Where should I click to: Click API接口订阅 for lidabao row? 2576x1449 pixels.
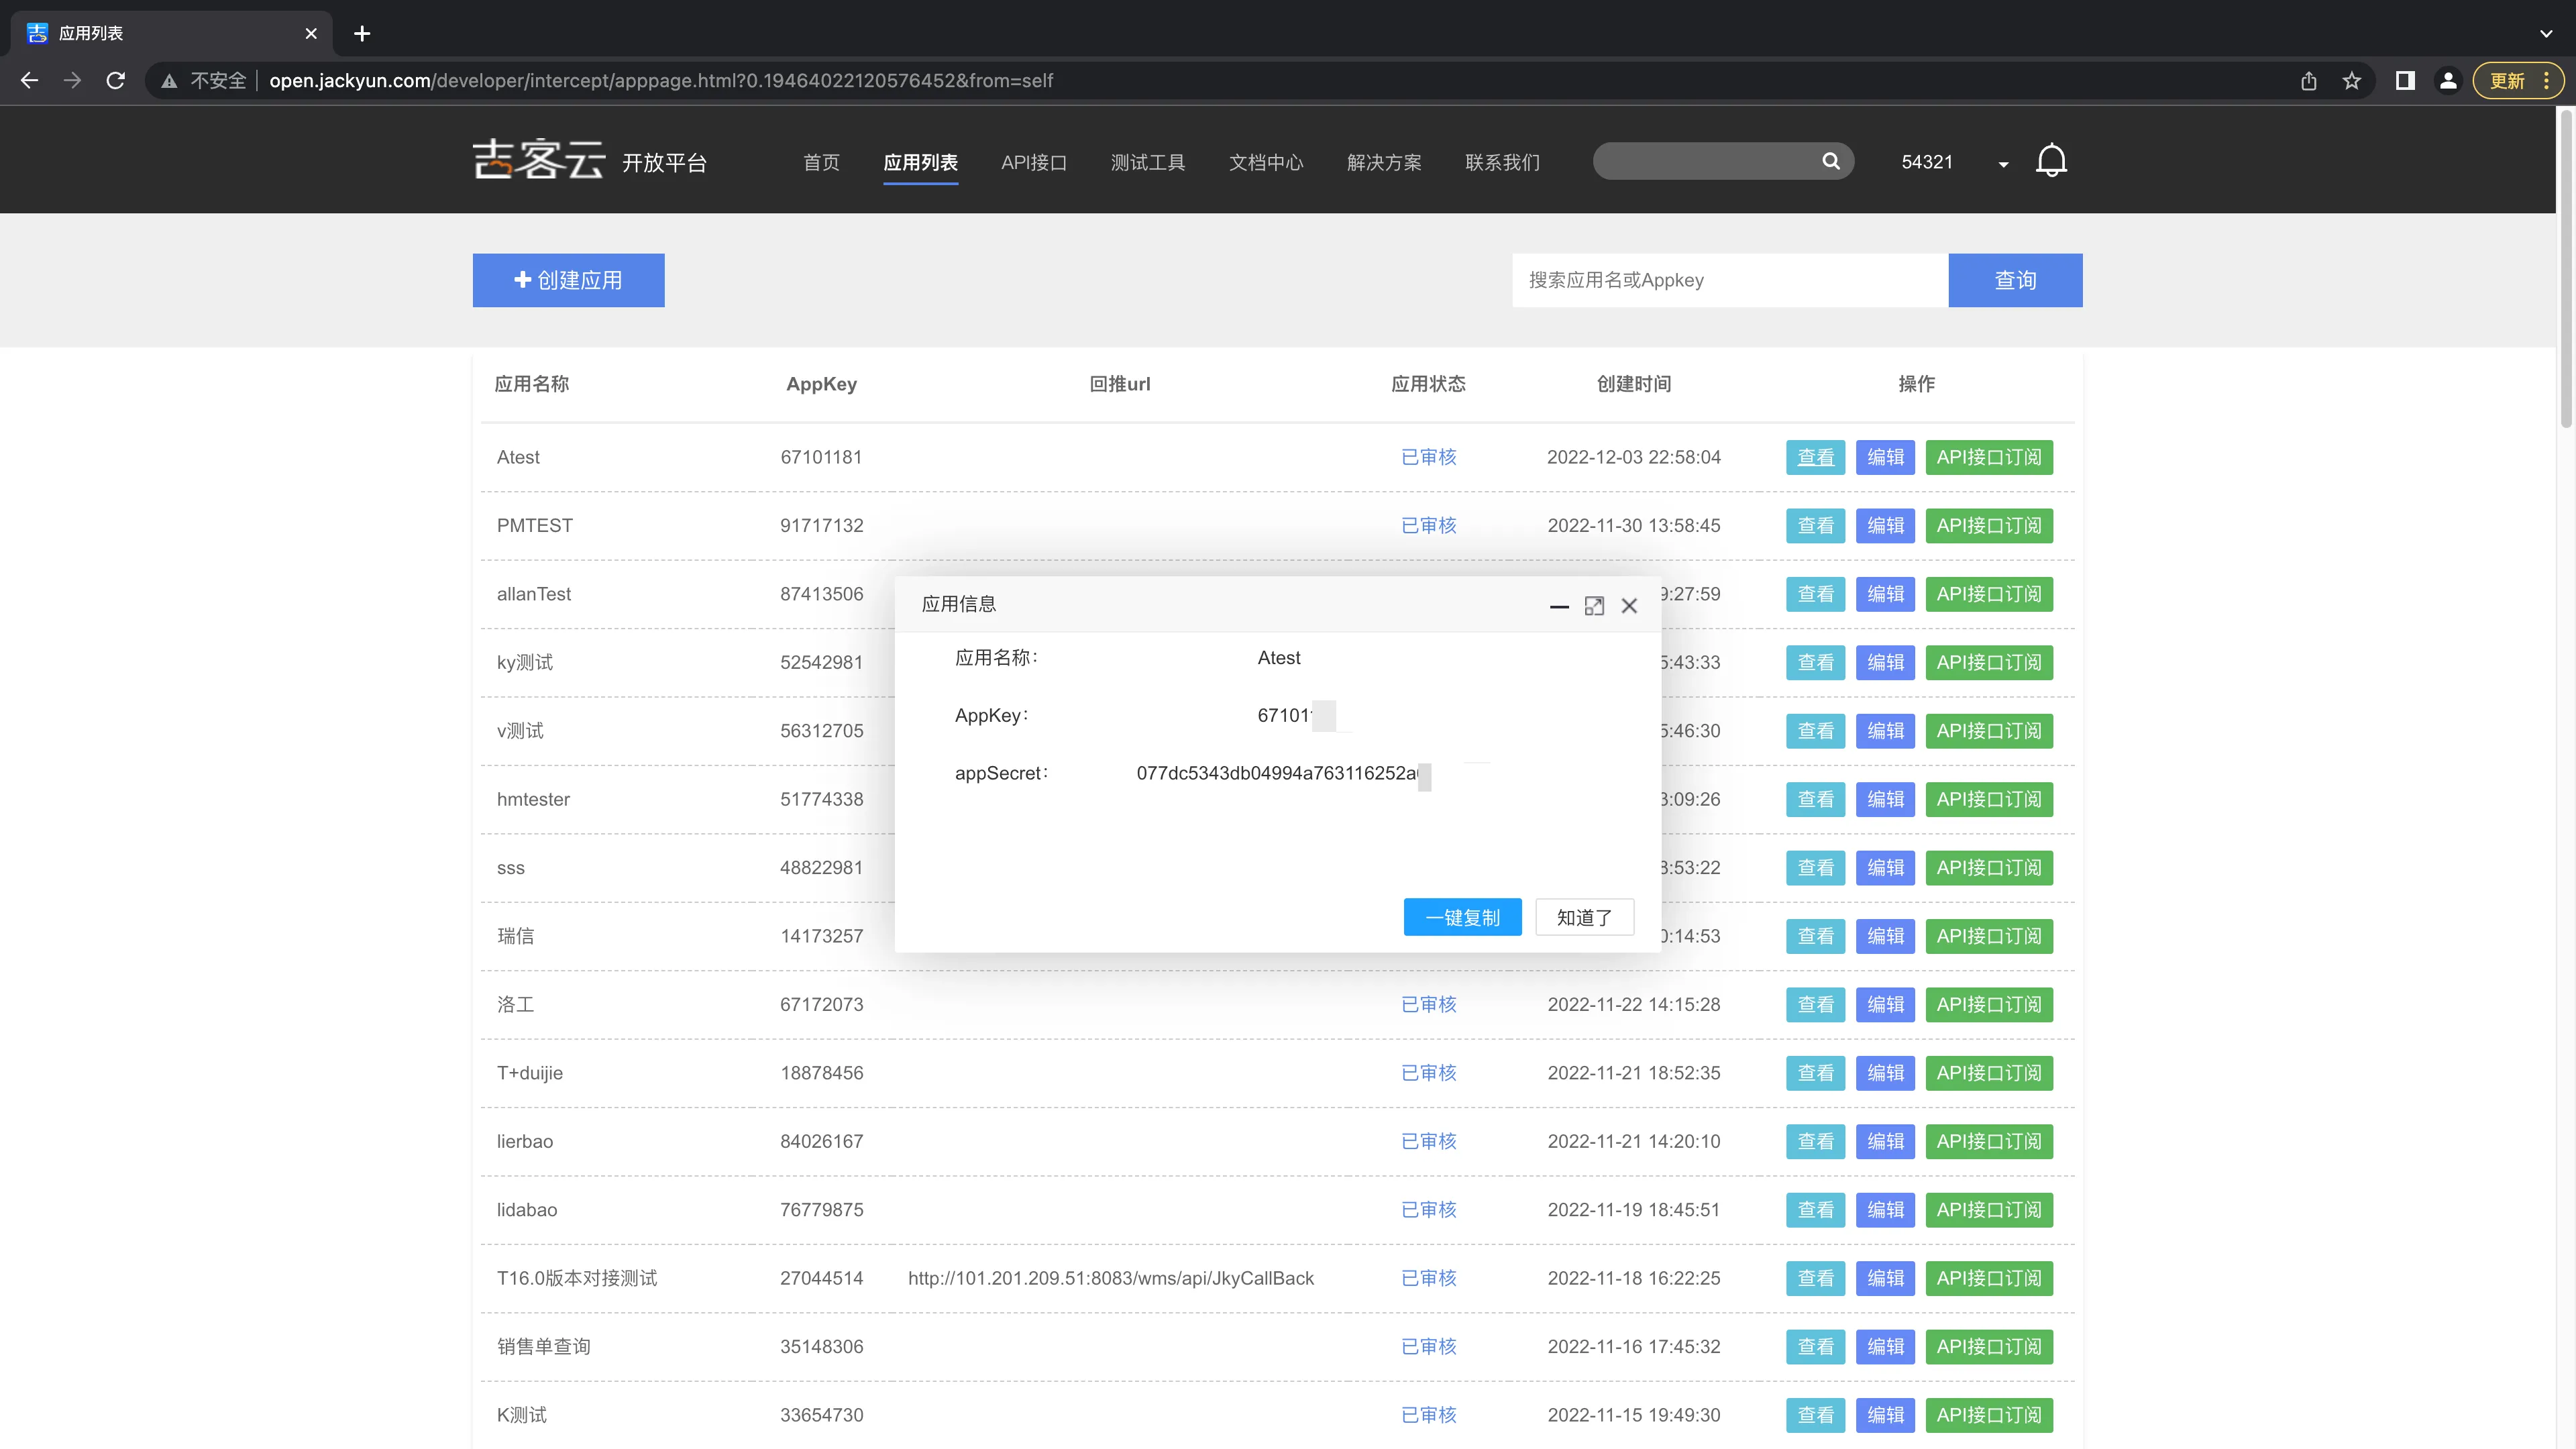[x=1989, y=1210]
